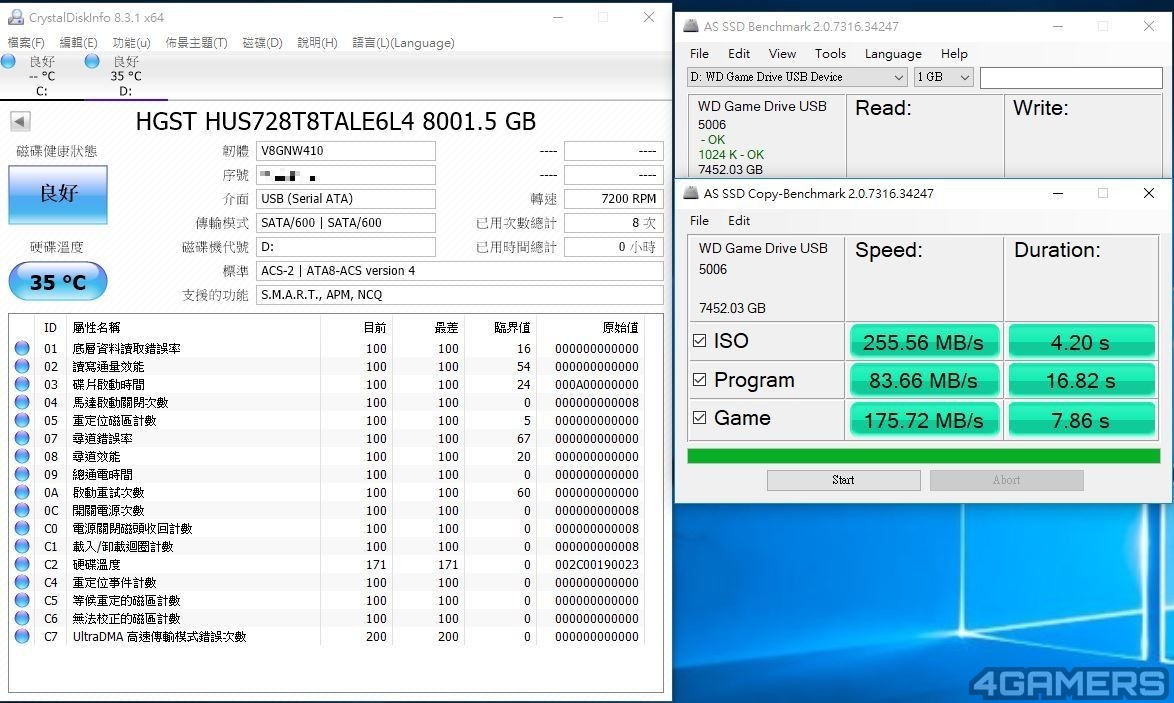
Task: Click AS SSD Copy-Benchmark title bar icon
Action: (691, 193)
